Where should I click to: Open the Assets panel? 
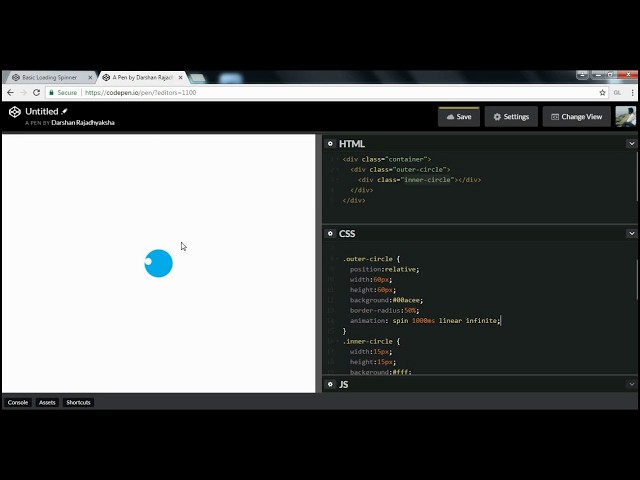click(47, 402)
